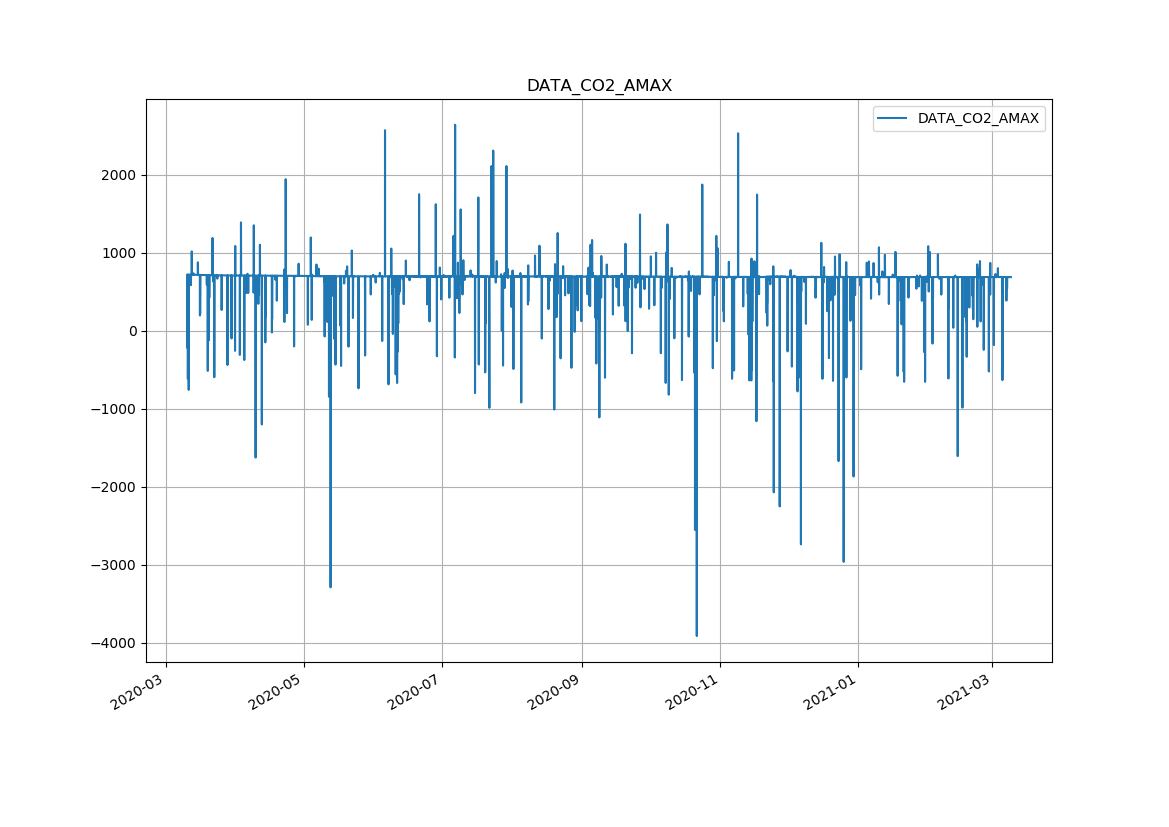Screen dimensions: 1169x827
Task: Click the −3000 y-axis tick label
Action: 115,566
